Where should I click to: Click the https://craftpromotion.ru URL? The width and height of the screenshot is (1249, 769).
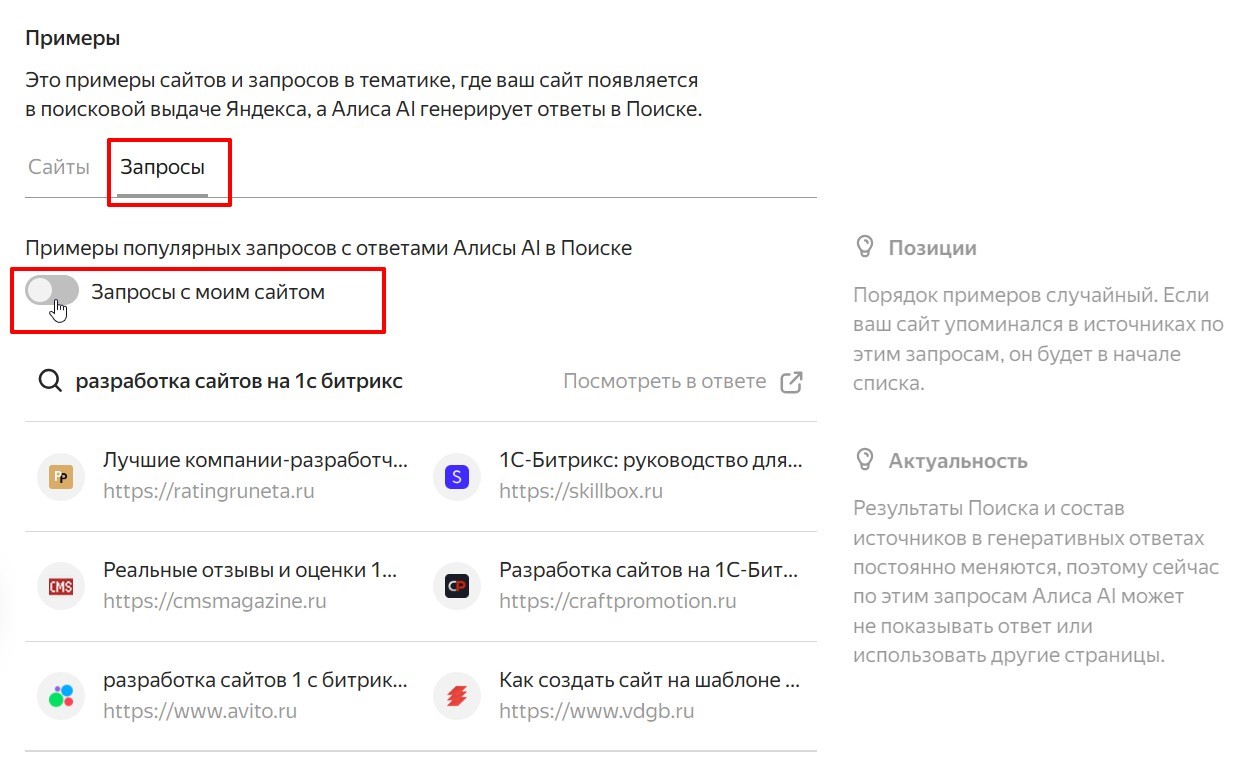(x=618, y=601)
